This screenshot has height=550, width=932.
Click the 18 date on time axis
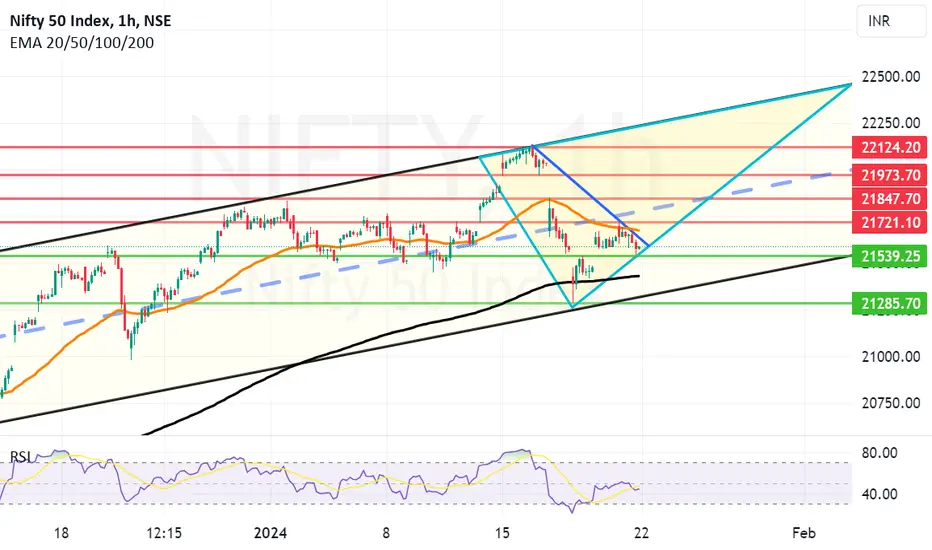[61, 533]
